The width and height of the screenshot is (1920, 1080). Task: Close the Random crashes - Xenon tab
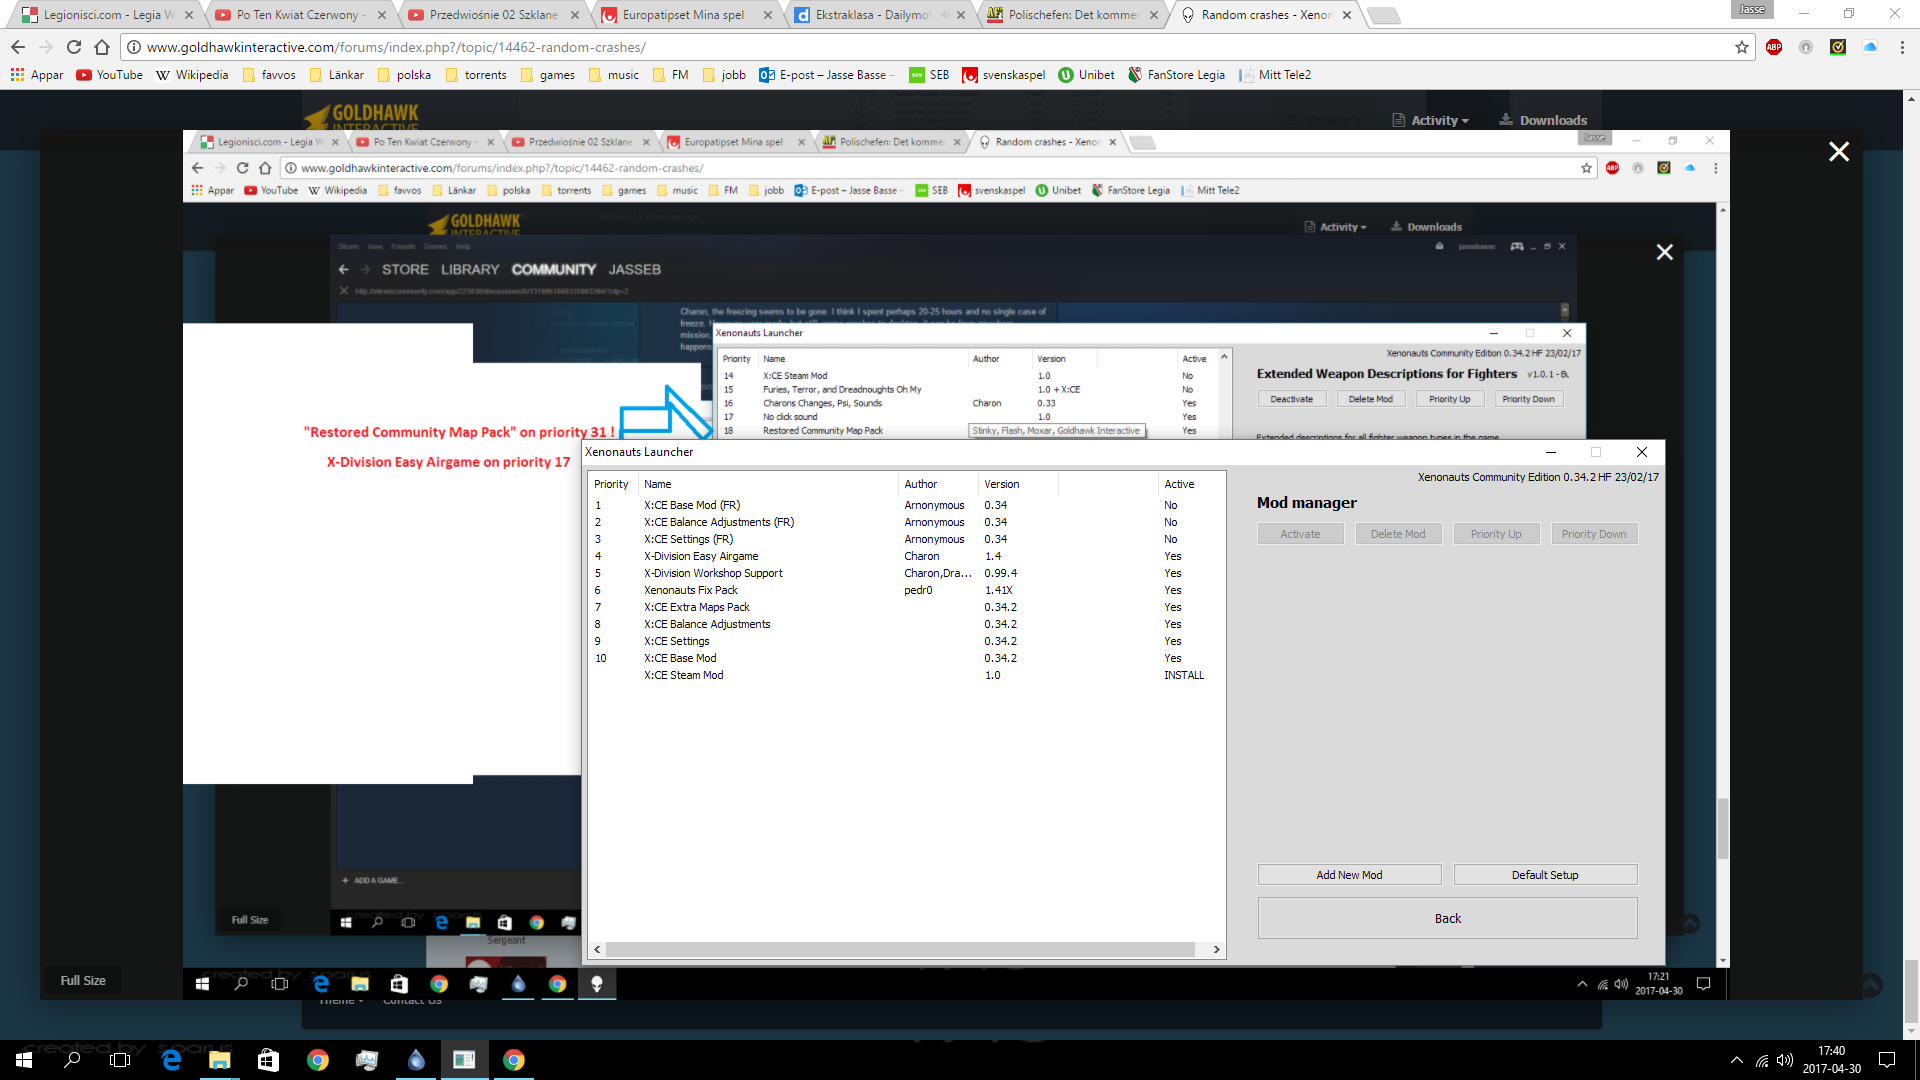pyautogui.click(x=1347, y=15)
